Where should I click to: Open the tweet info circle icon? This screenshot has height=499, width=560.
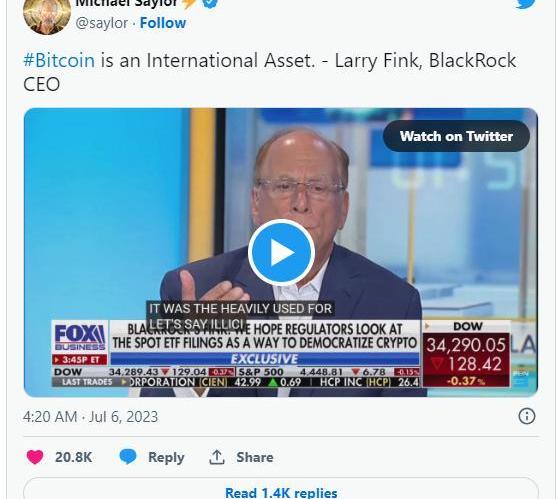coord(527,416)
